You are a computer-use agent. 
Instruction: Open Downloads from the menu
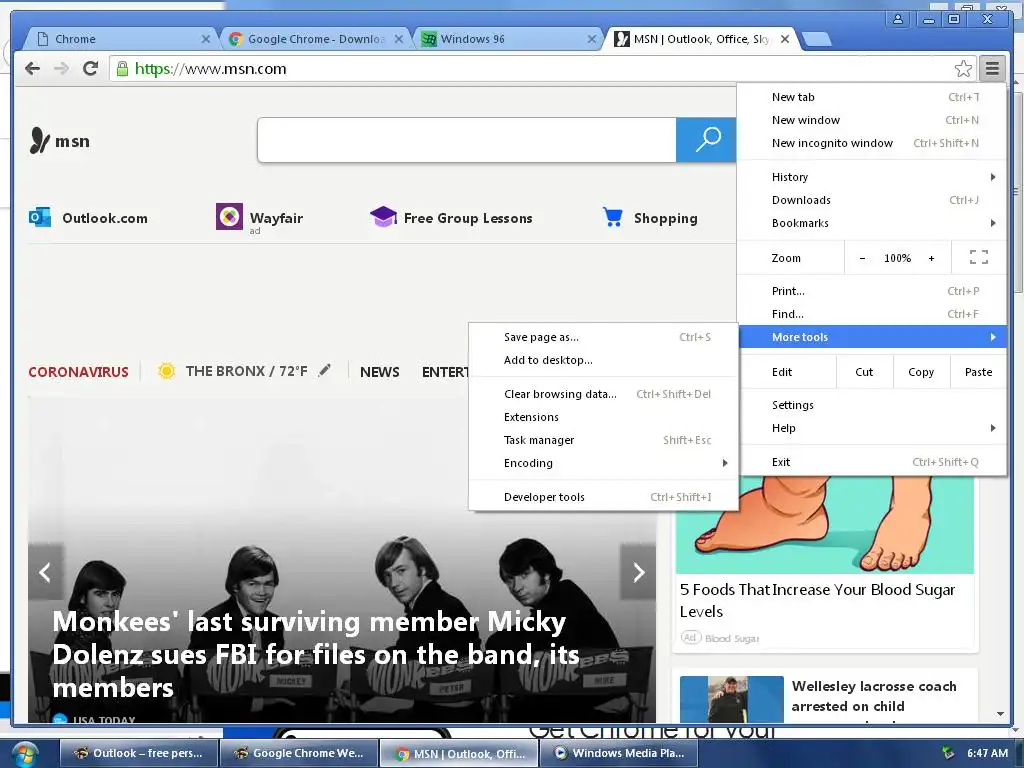[x=872, y=200]
